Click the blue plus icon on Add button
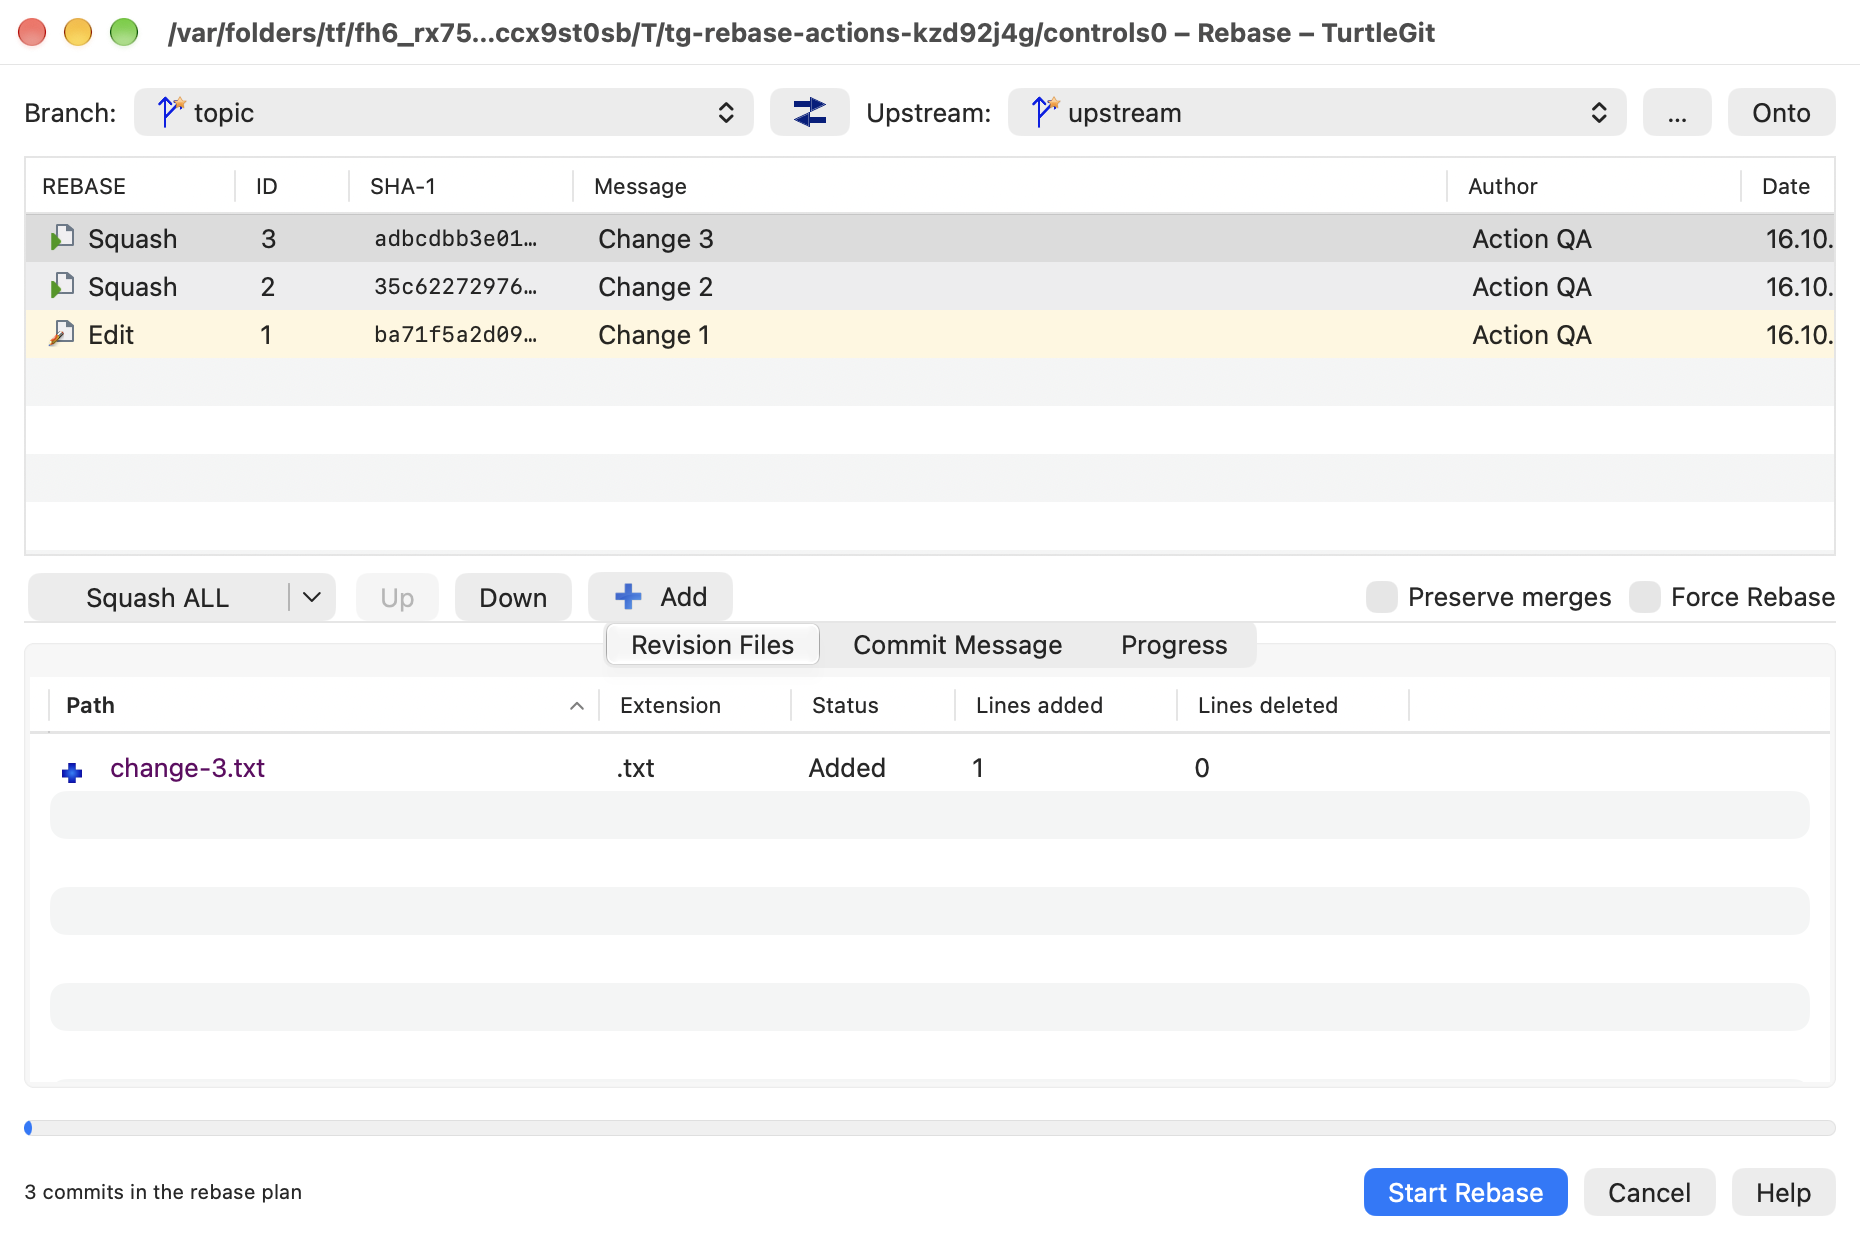 click(x=628, y=597)
